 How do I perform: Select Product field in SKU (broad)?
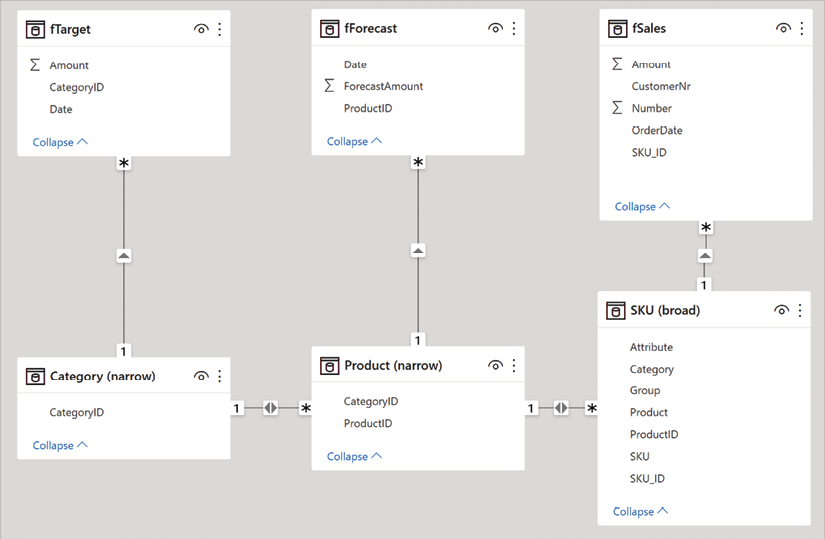pos(649,413)
